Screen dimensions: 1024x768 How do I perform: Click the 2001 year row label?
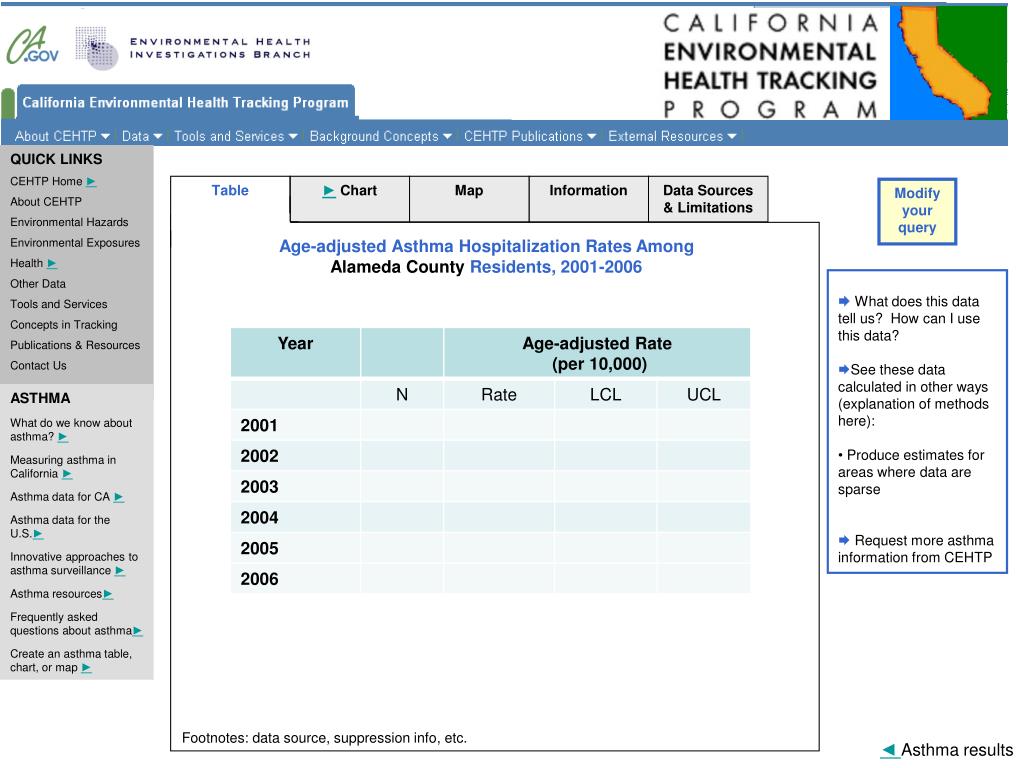pos(259,426)
